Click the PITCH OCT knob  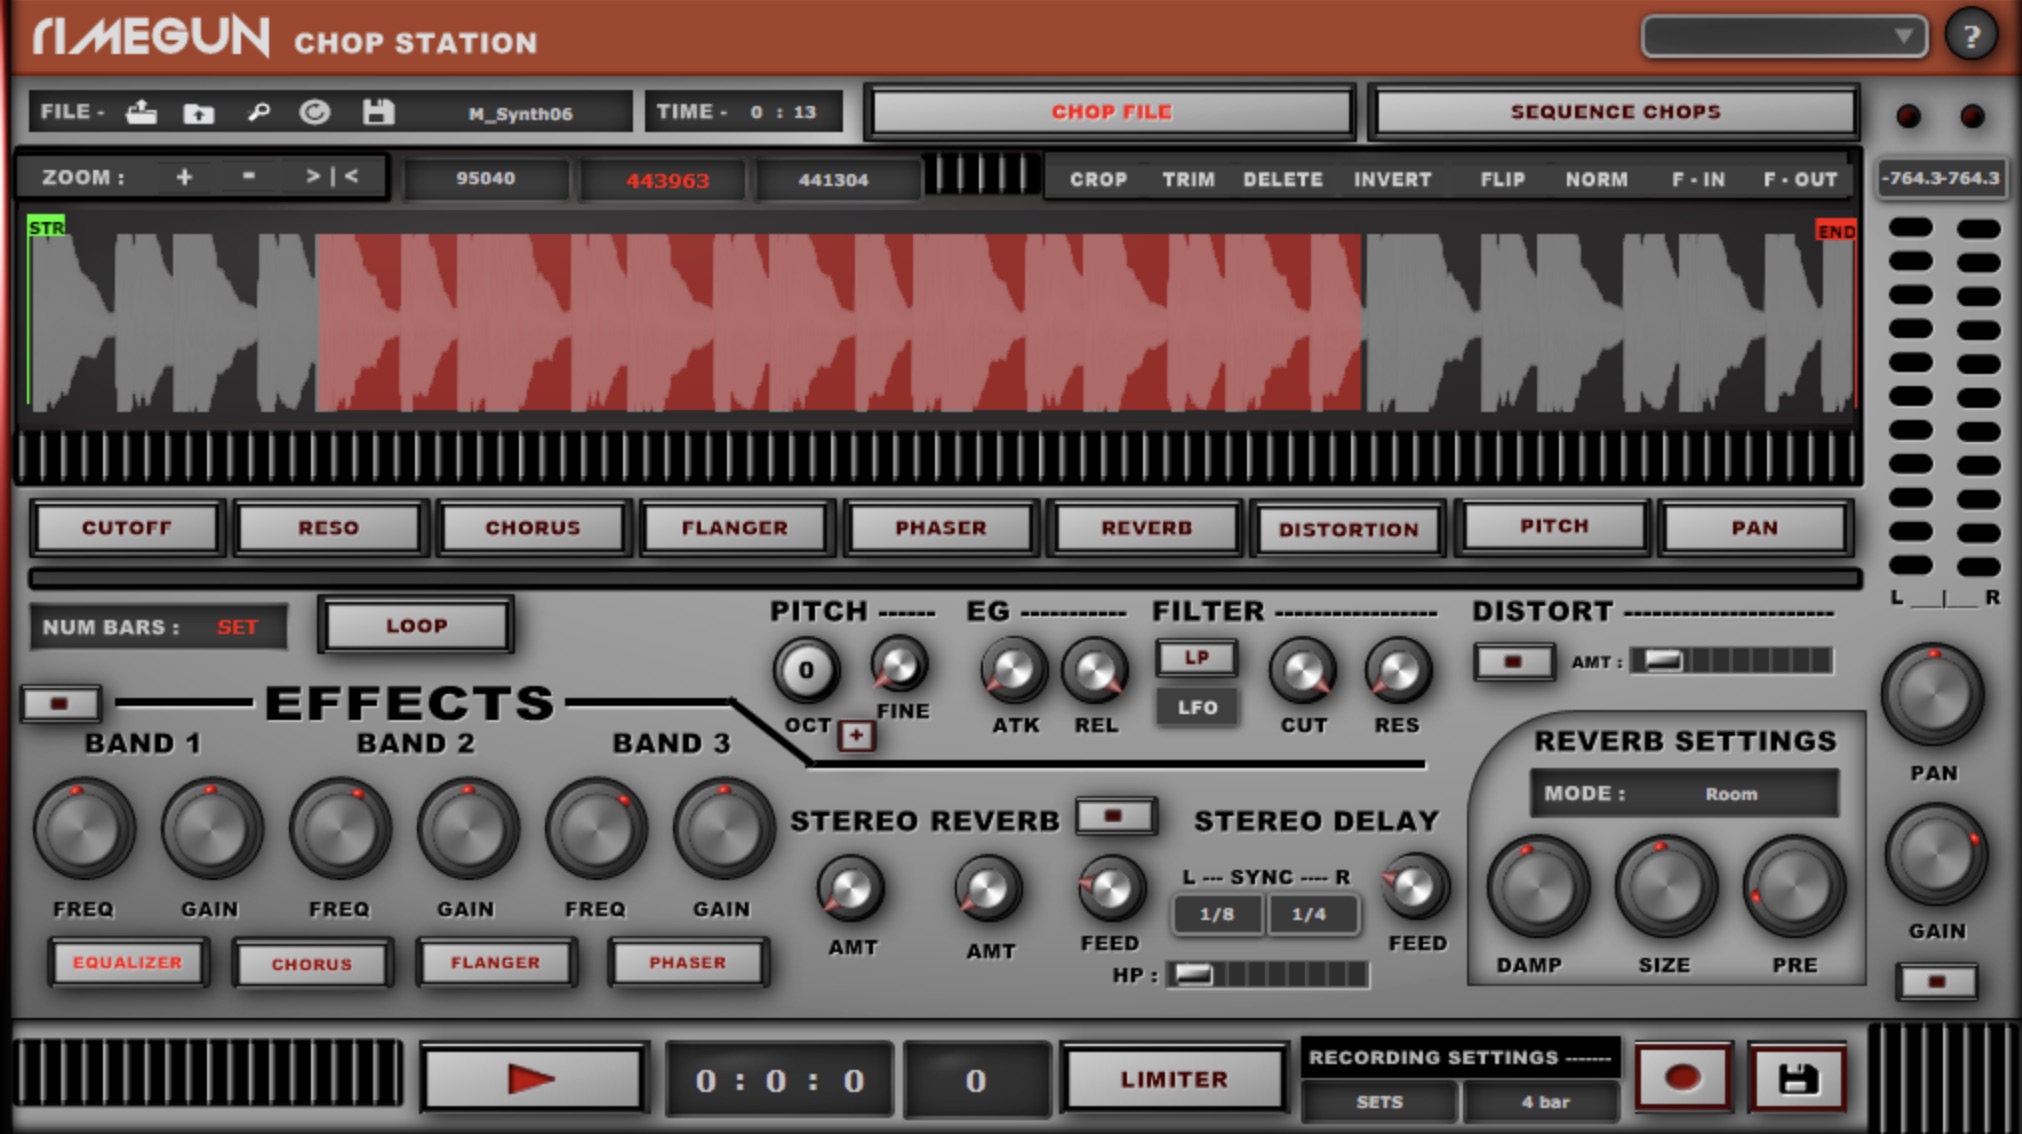(806, 670)
